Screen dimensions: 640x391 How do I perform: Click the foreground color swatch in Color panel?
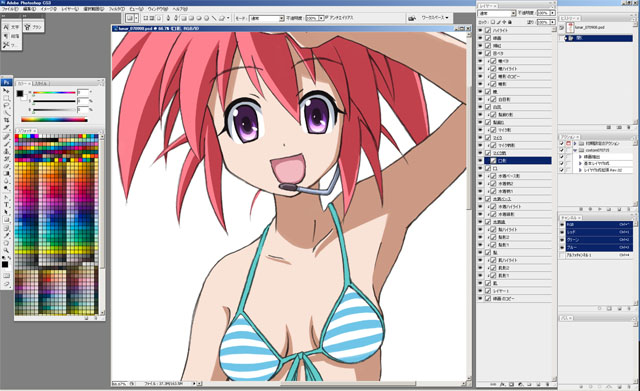tap(20, 94)
